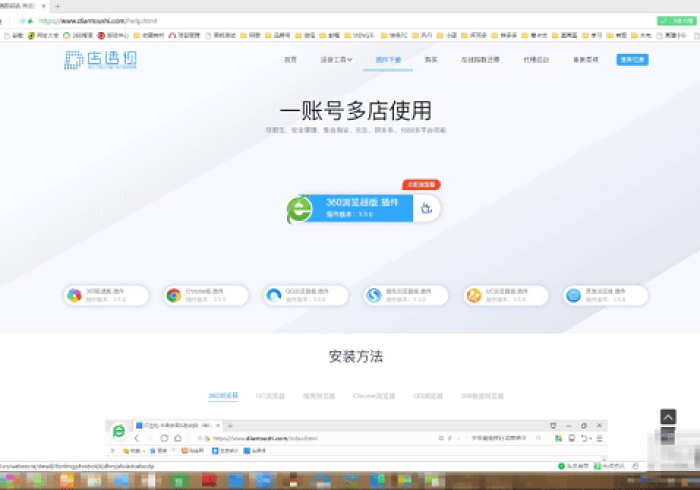Open a new browser tab with plus
Viewport: 700px width, 490px height.
pos(57,6)
